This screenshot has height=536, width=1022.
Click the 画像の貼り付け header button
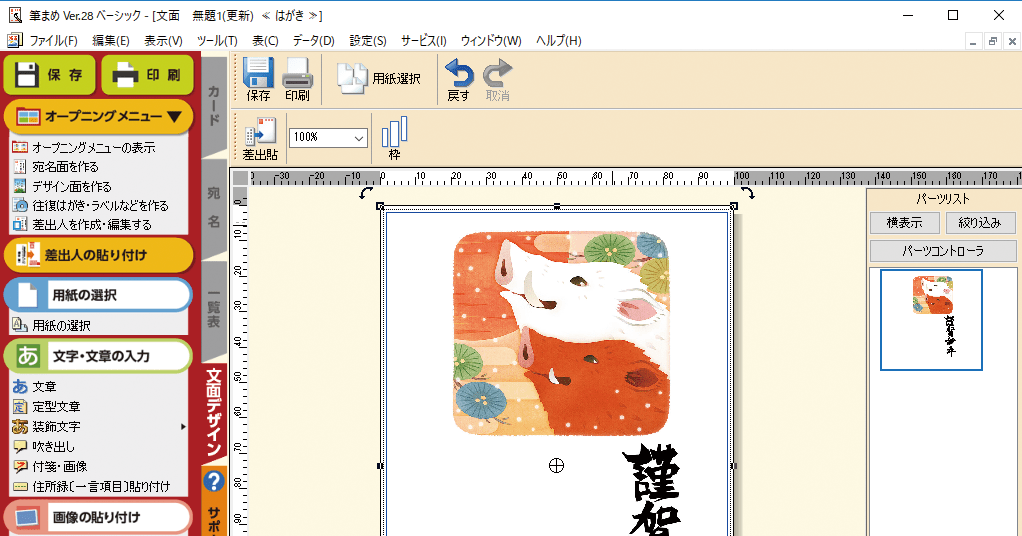(x=98, y=517)
